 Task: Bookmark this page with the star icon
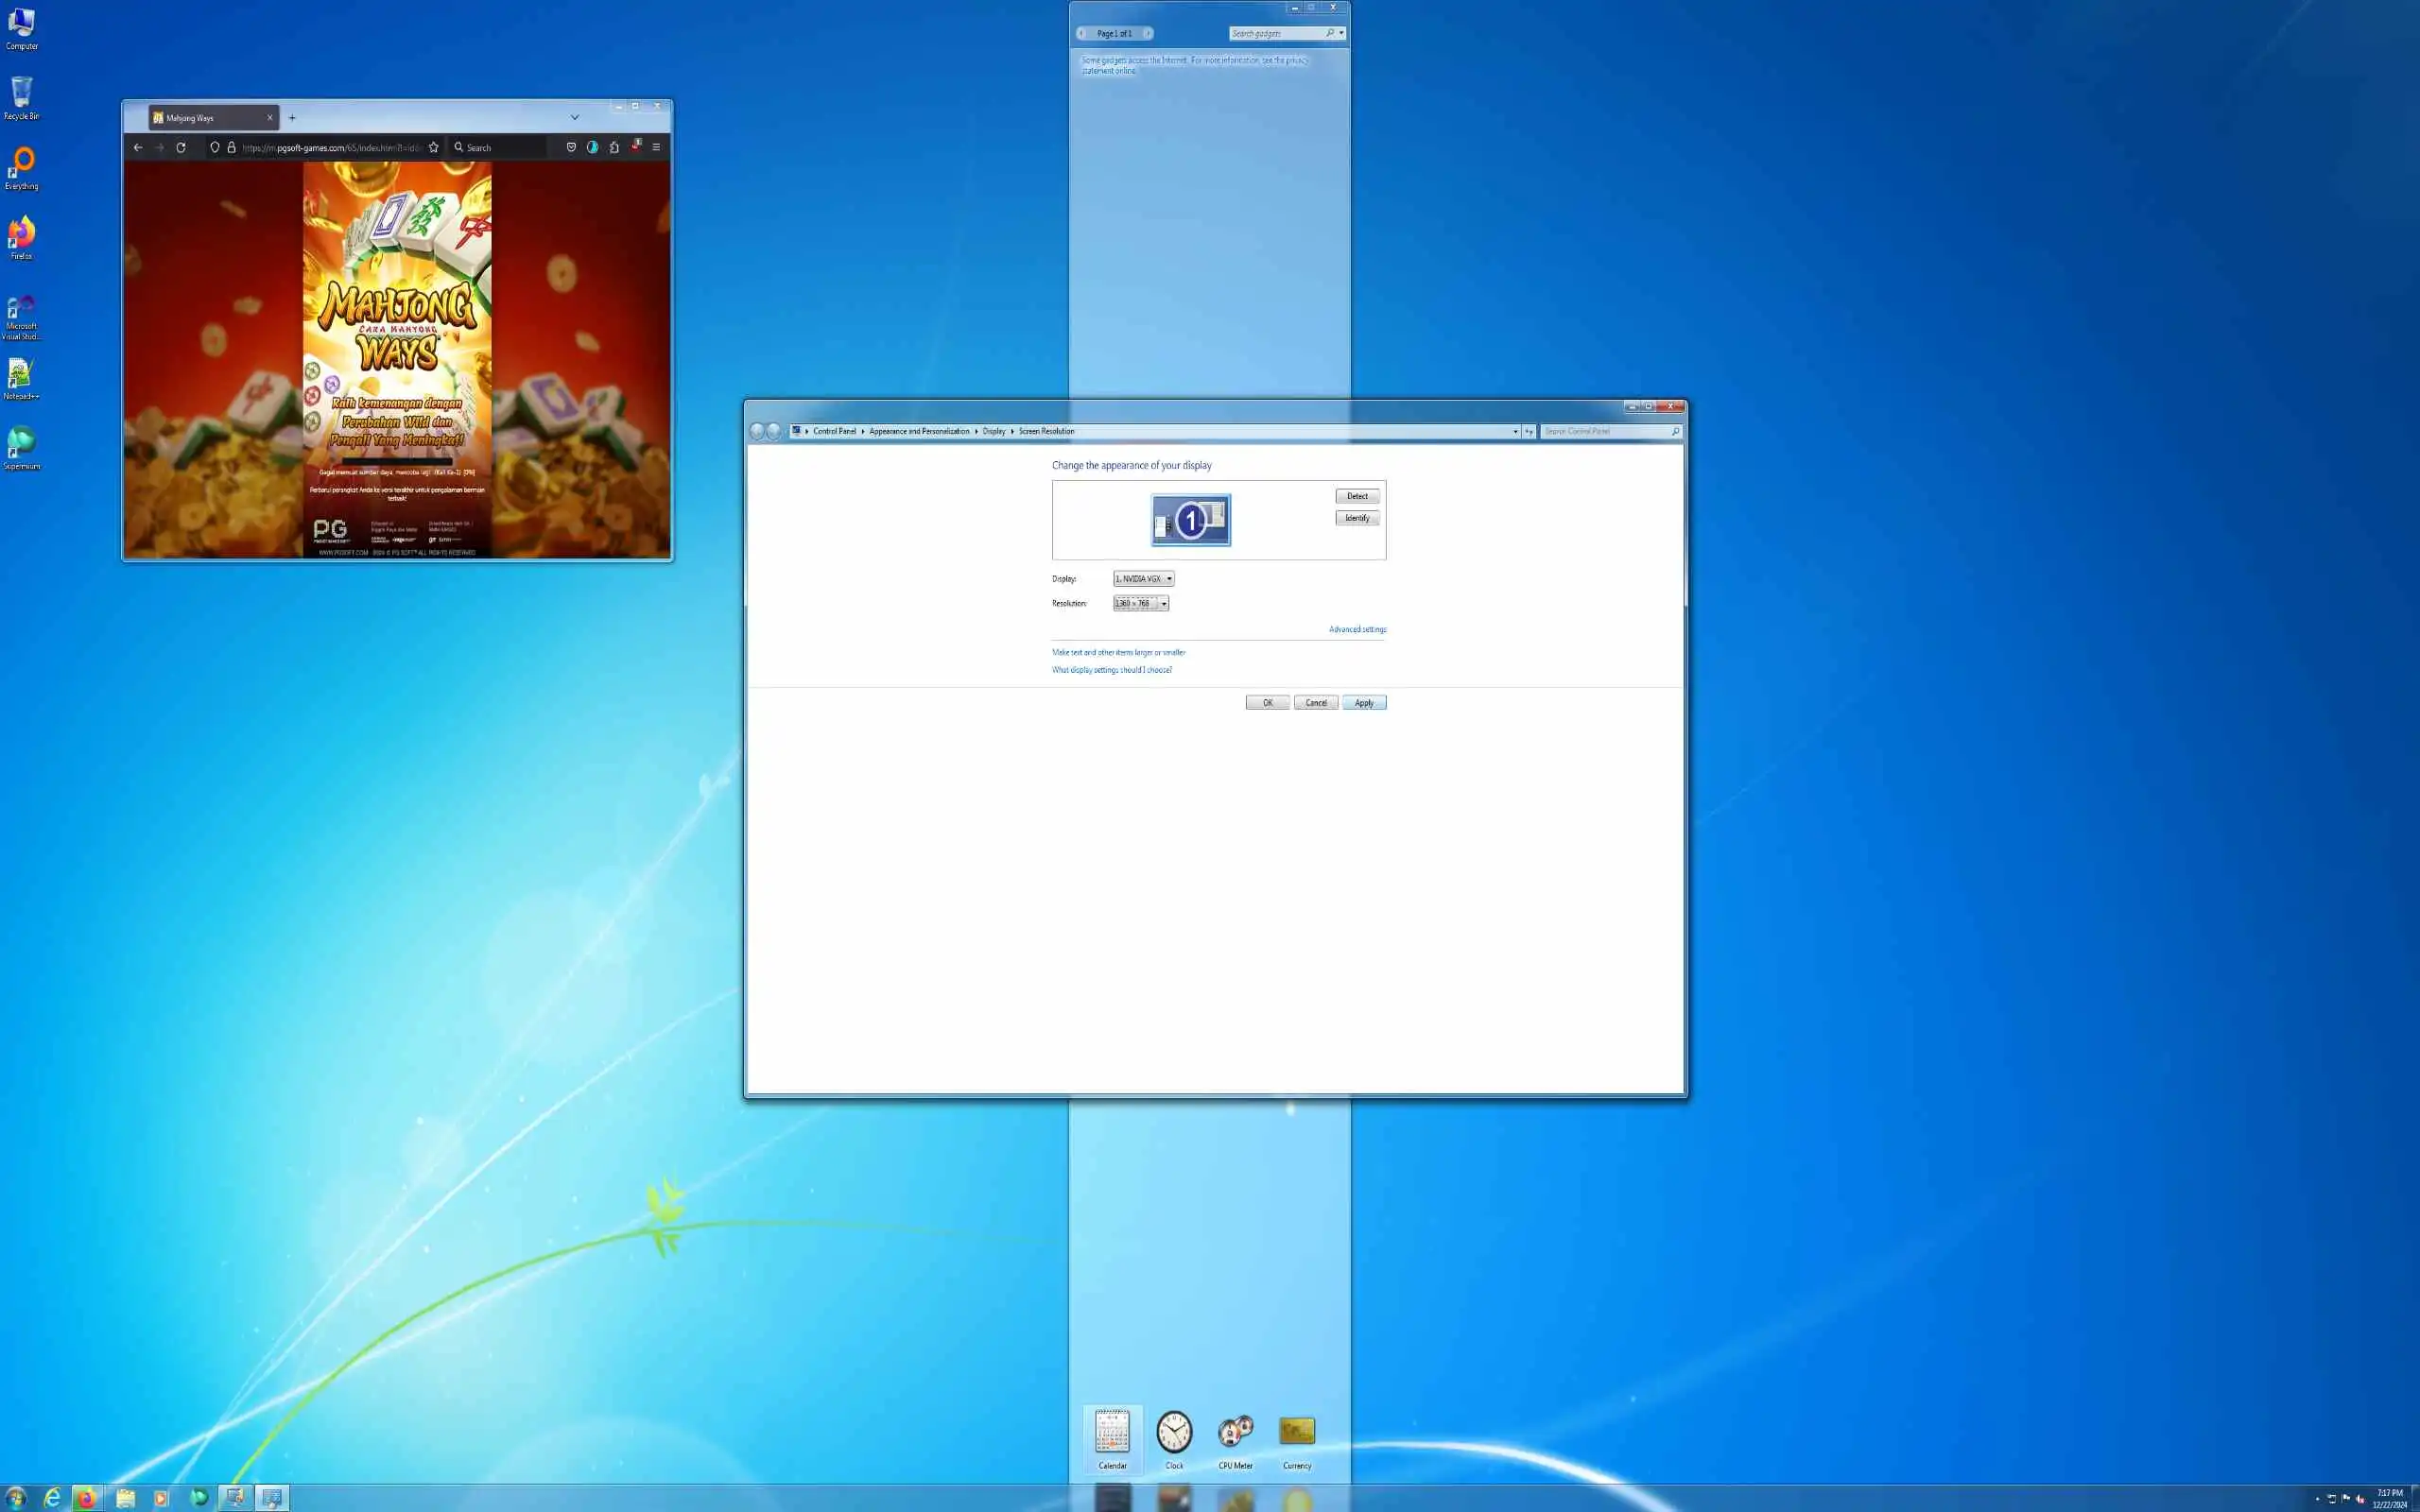433,147
